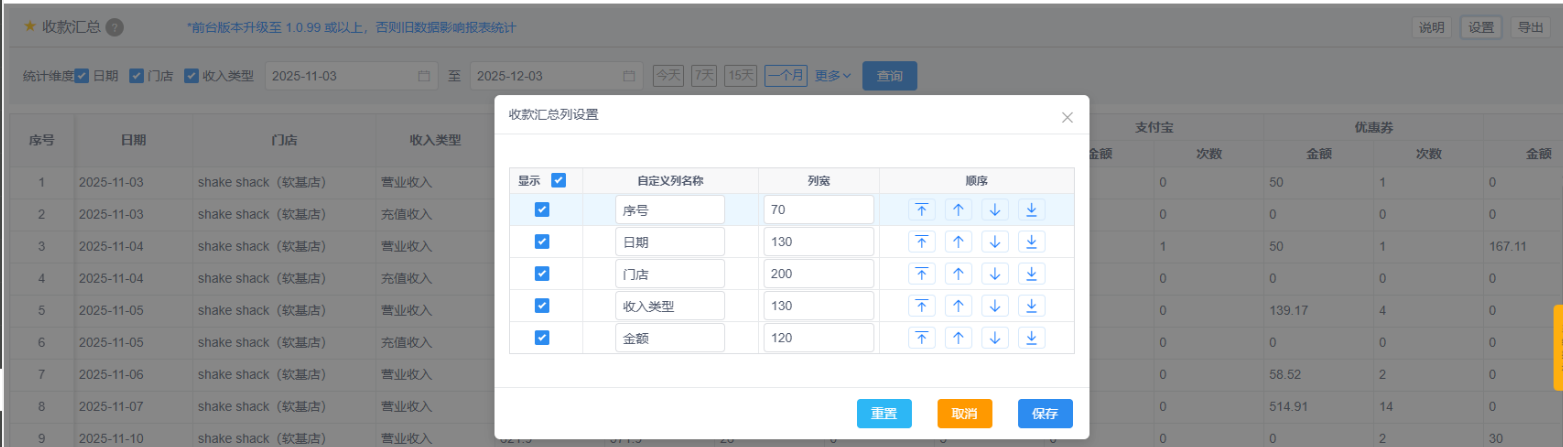Image resolution: width=1563 pixels, height=447 pixels.
Task: Move 收入类型 row to bottom
Action: click(1032, 305)
